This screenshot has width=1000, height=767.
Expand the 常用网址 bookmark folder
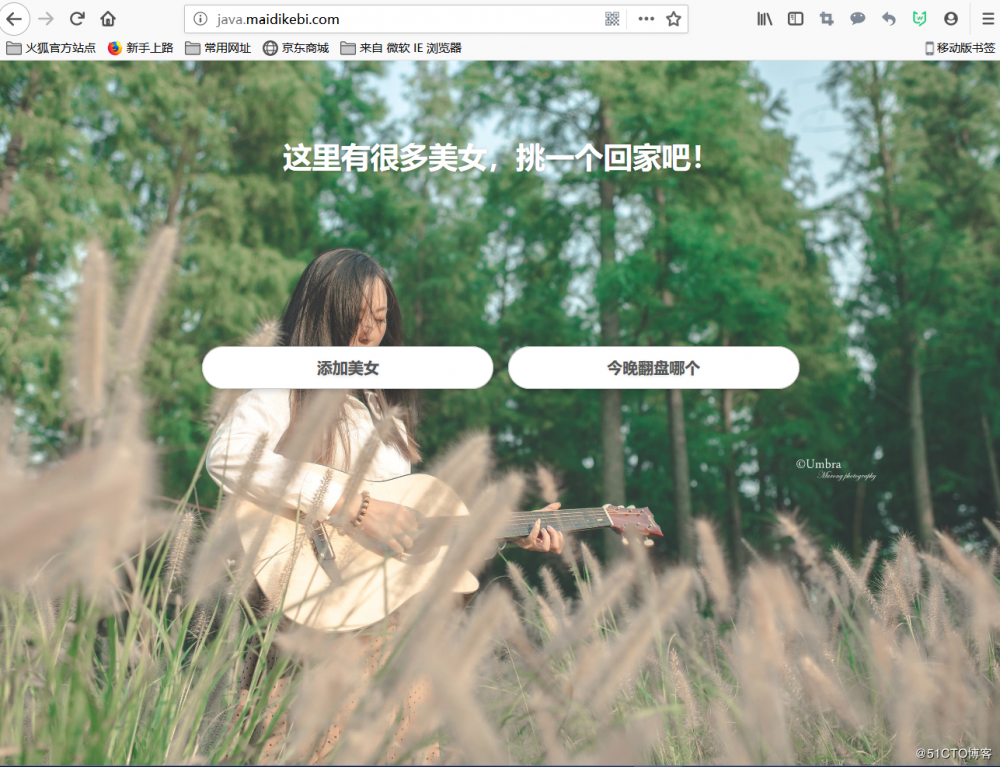coord(218,48)
